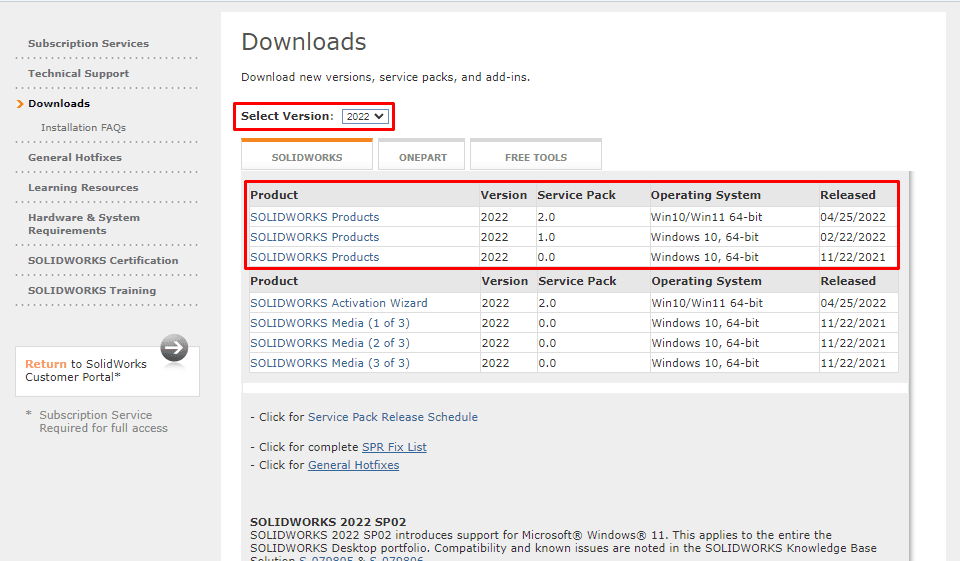Open Learning Resources in the sidebar

point(83,187)
